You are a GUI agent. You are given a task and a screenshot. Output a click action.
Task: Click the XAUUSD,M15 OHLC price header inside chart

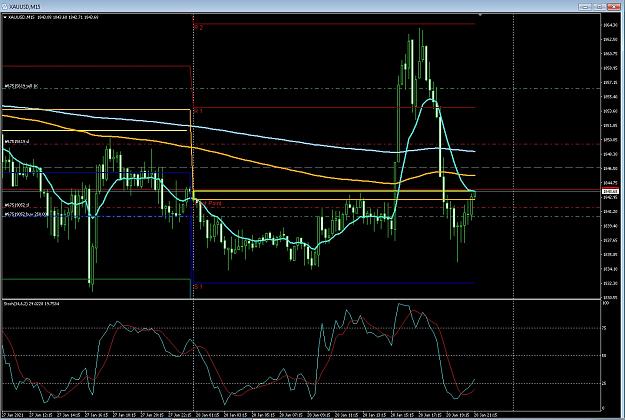pyautogui.click(x=53, y=17)
